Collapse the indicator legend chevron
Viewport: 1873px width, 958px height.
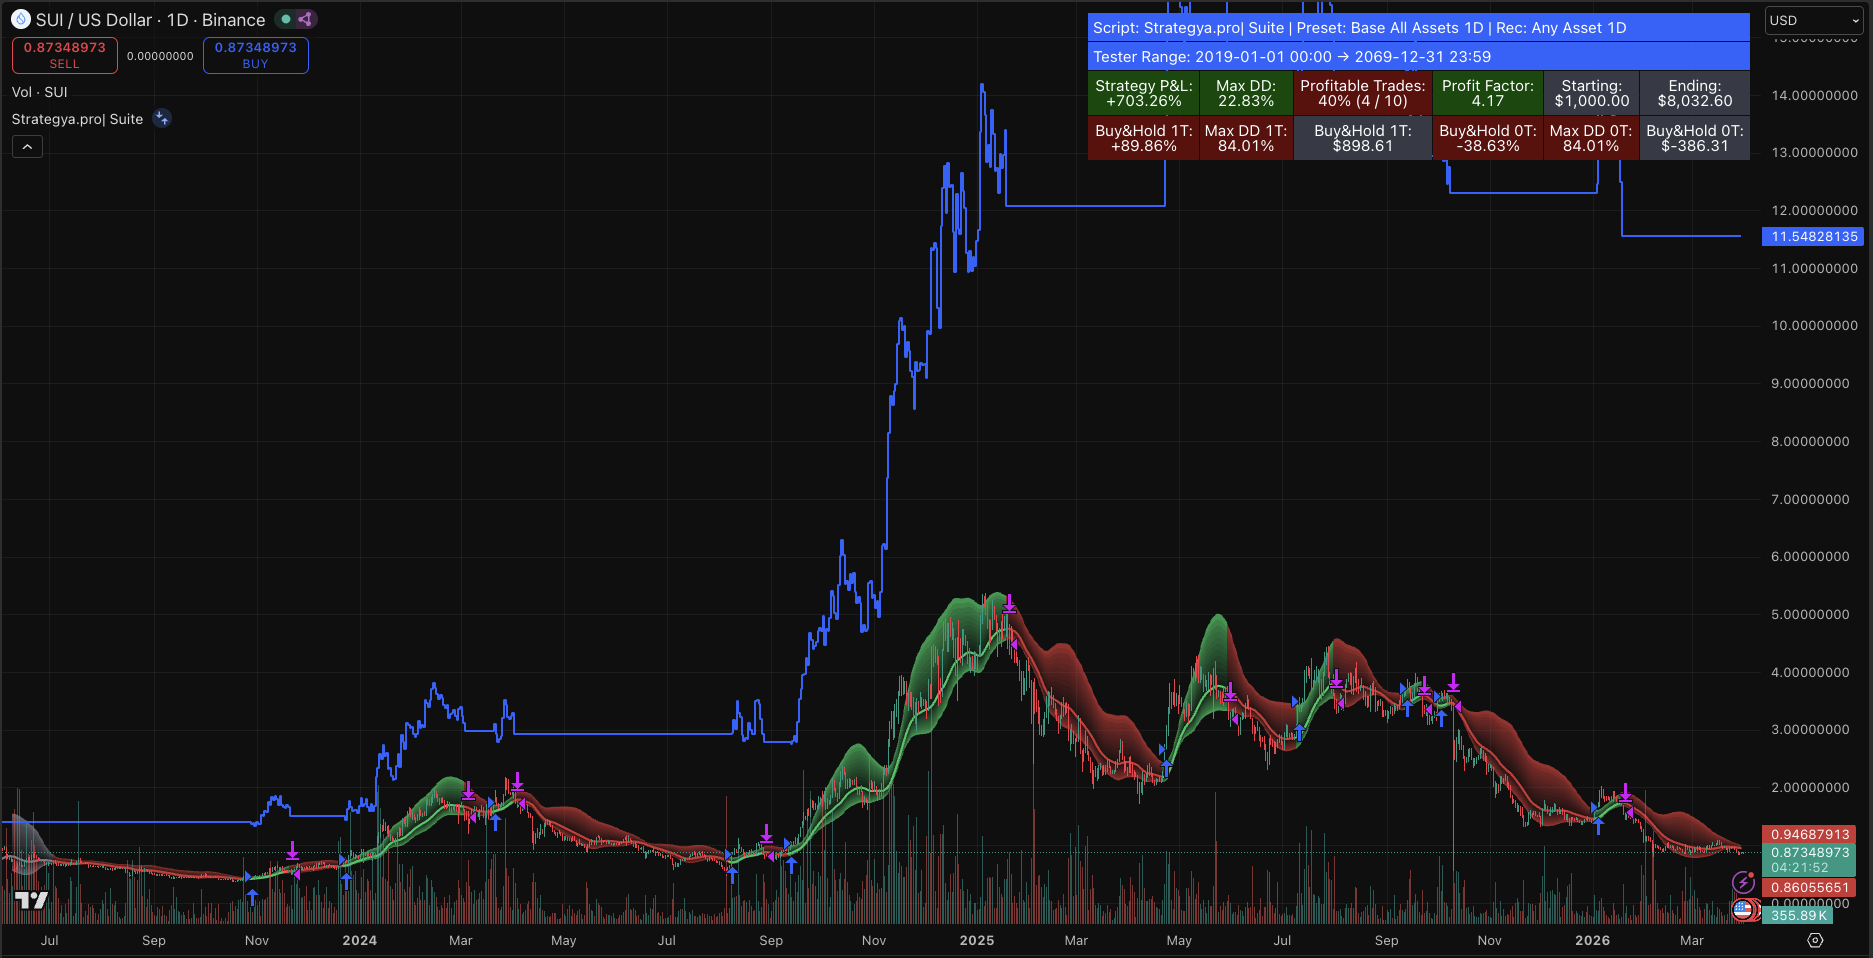click(x=27, y=147)
